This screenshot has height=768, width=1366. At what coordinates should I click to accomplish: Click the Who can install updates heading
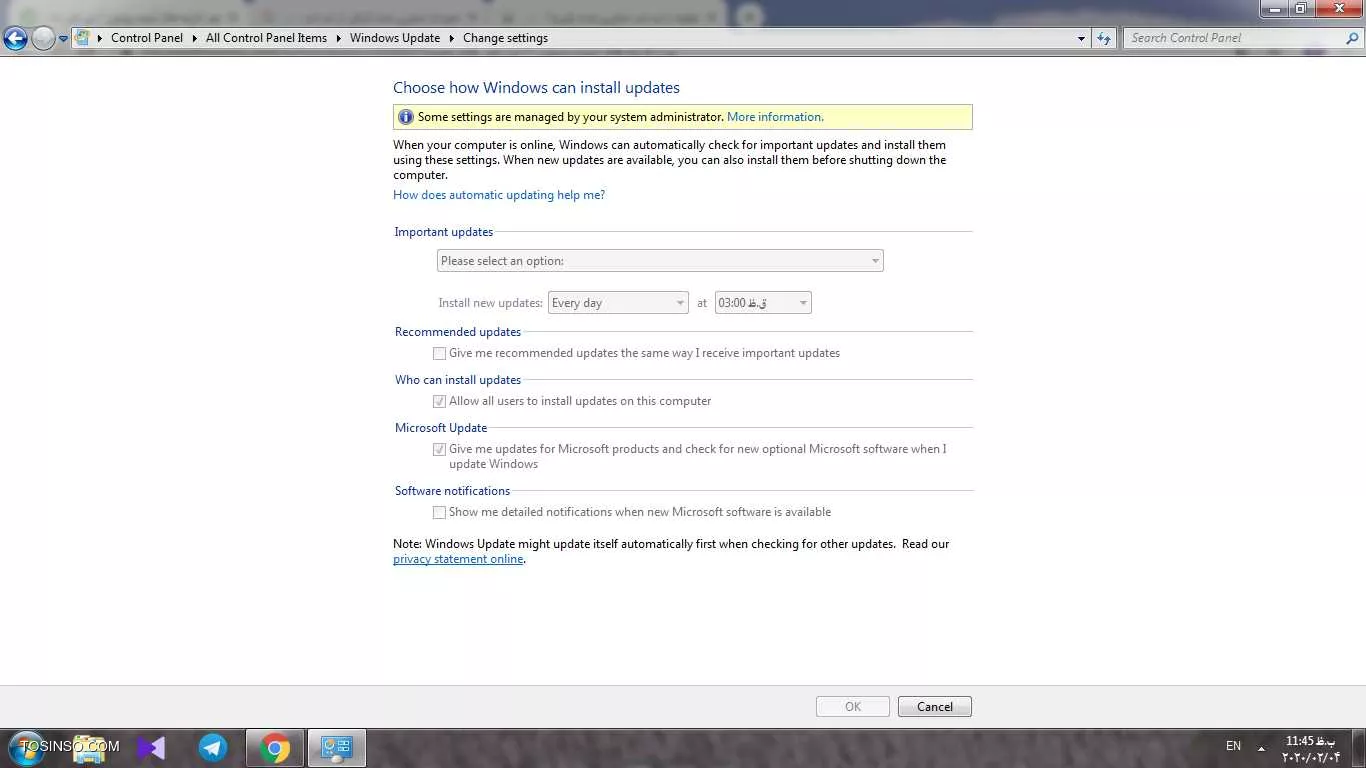click(458, 380)
